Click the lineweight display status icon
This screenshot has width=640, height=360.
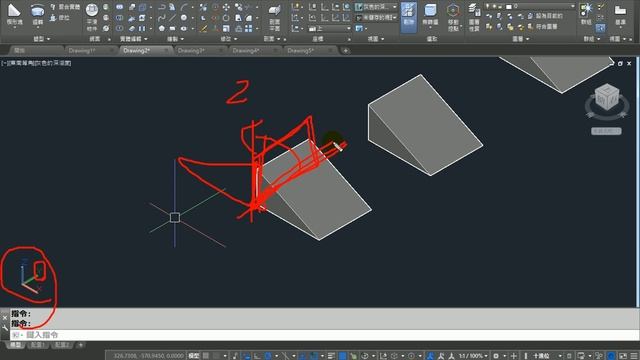tap(331, 356)
